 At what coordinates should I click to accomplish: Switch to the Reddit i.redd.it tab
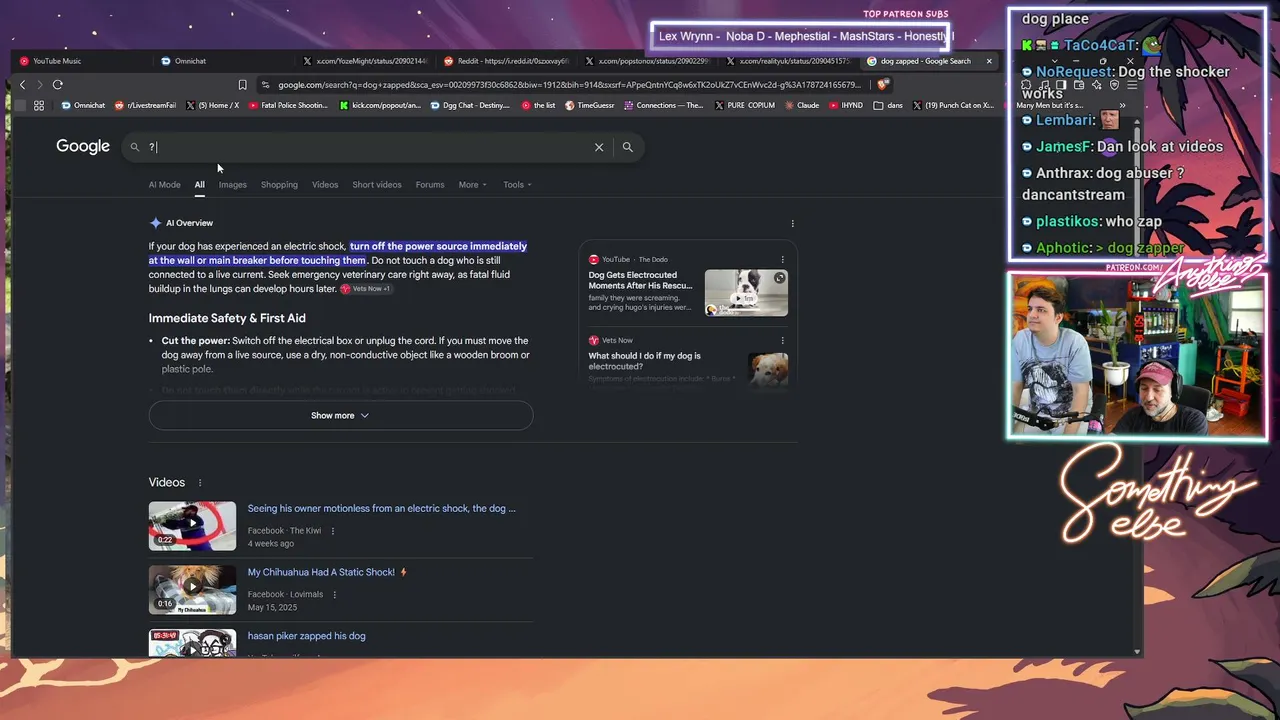pyautogui.click(x=506, y=61)
